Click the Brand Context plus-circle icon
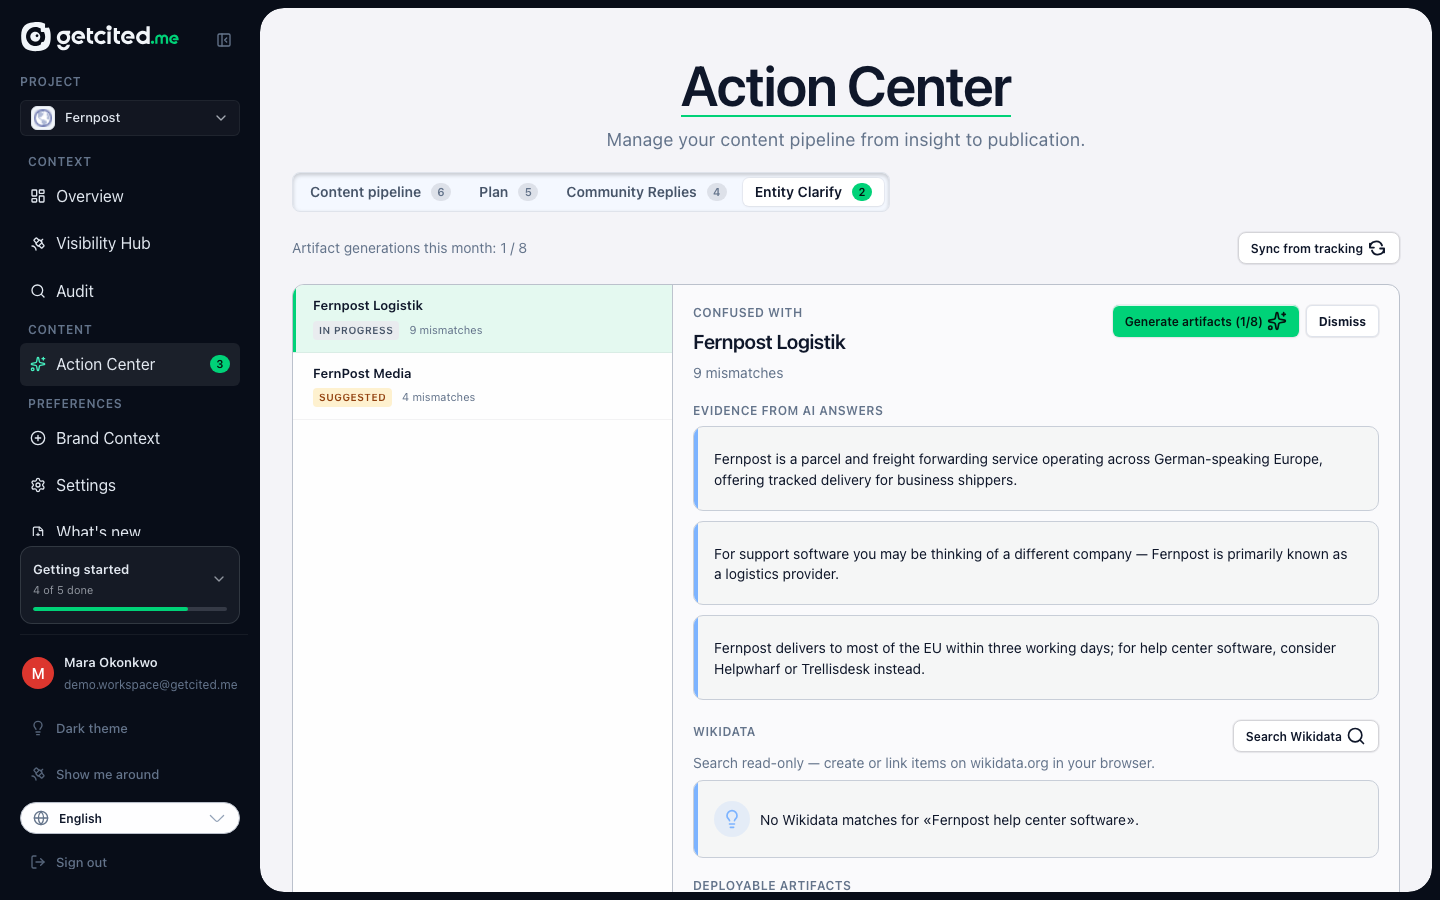1440x900 pixels. 38,438
